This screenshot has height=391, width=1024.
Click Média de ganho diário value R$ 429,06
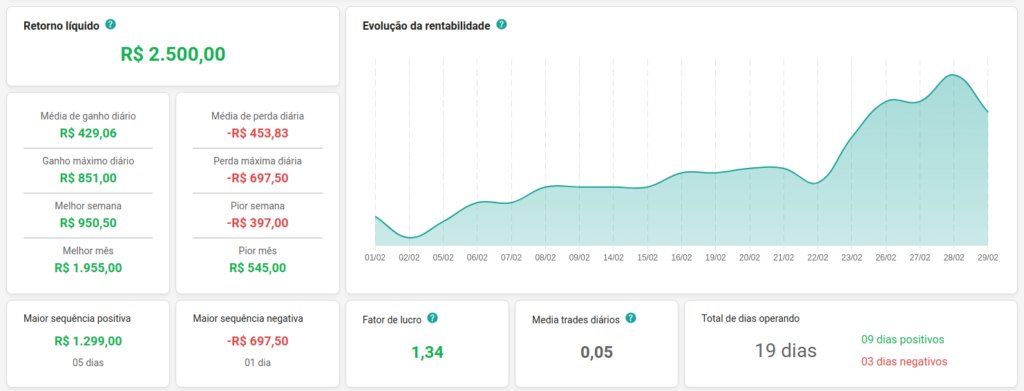pos(88,133)
